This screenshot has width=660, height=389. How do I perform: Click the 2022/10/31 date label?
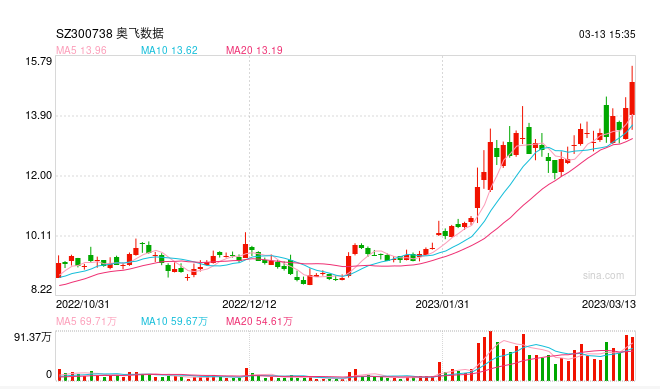coord(82,304)
